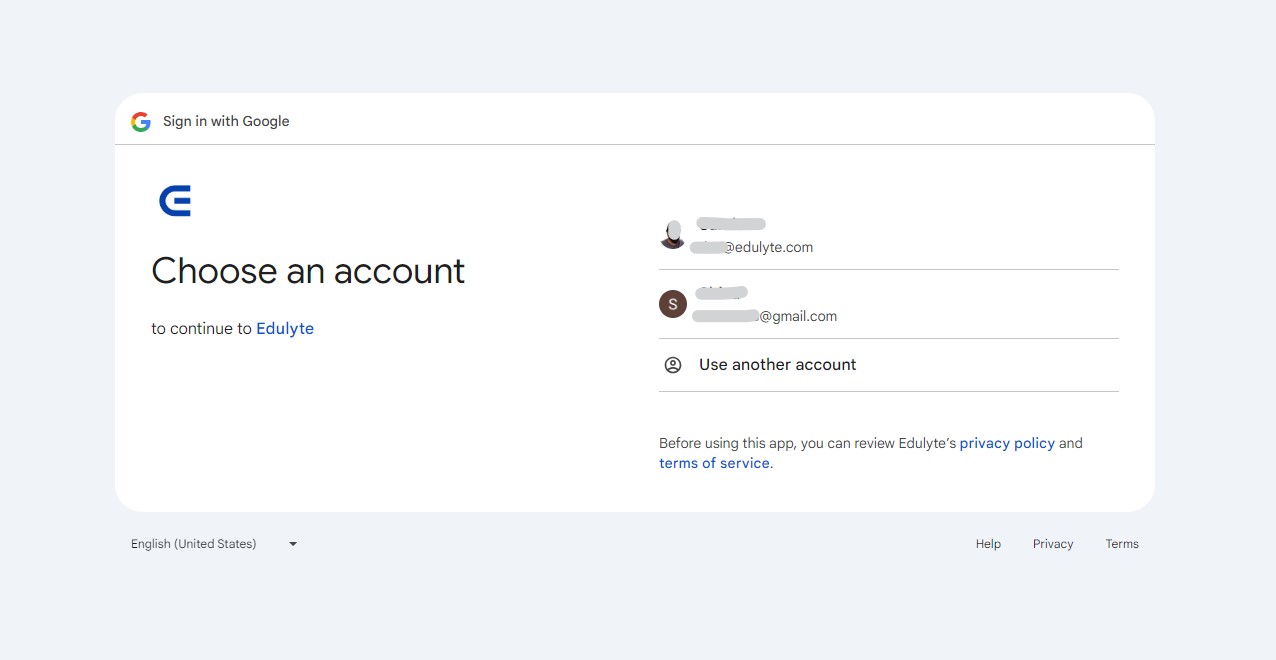Click the Sign in with Google header text

(x=226, y=121)
